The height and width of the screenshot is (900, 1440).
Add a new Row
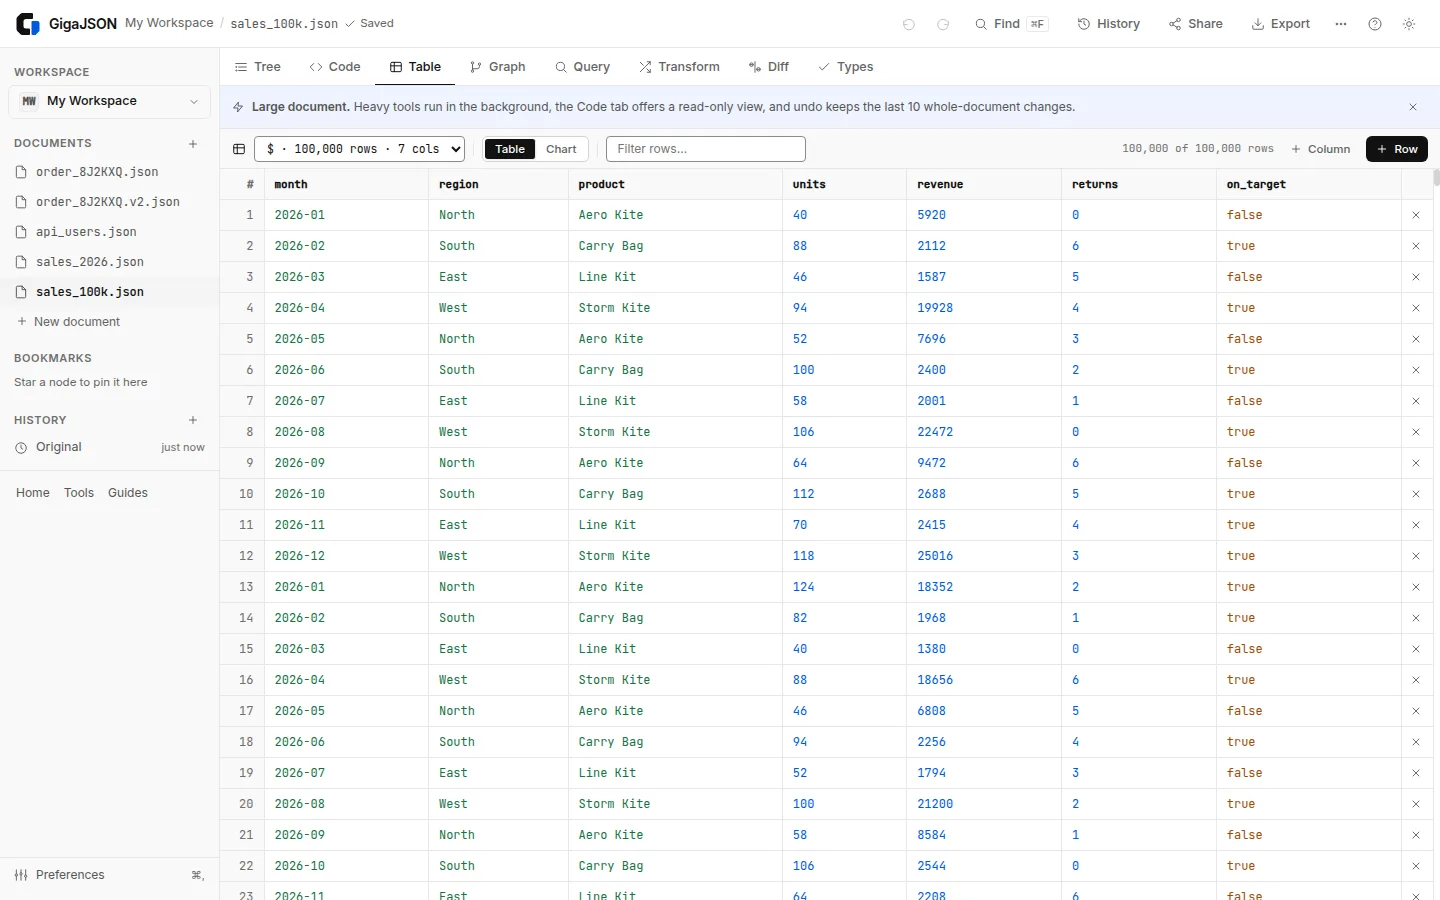(x=1397, y=149)
